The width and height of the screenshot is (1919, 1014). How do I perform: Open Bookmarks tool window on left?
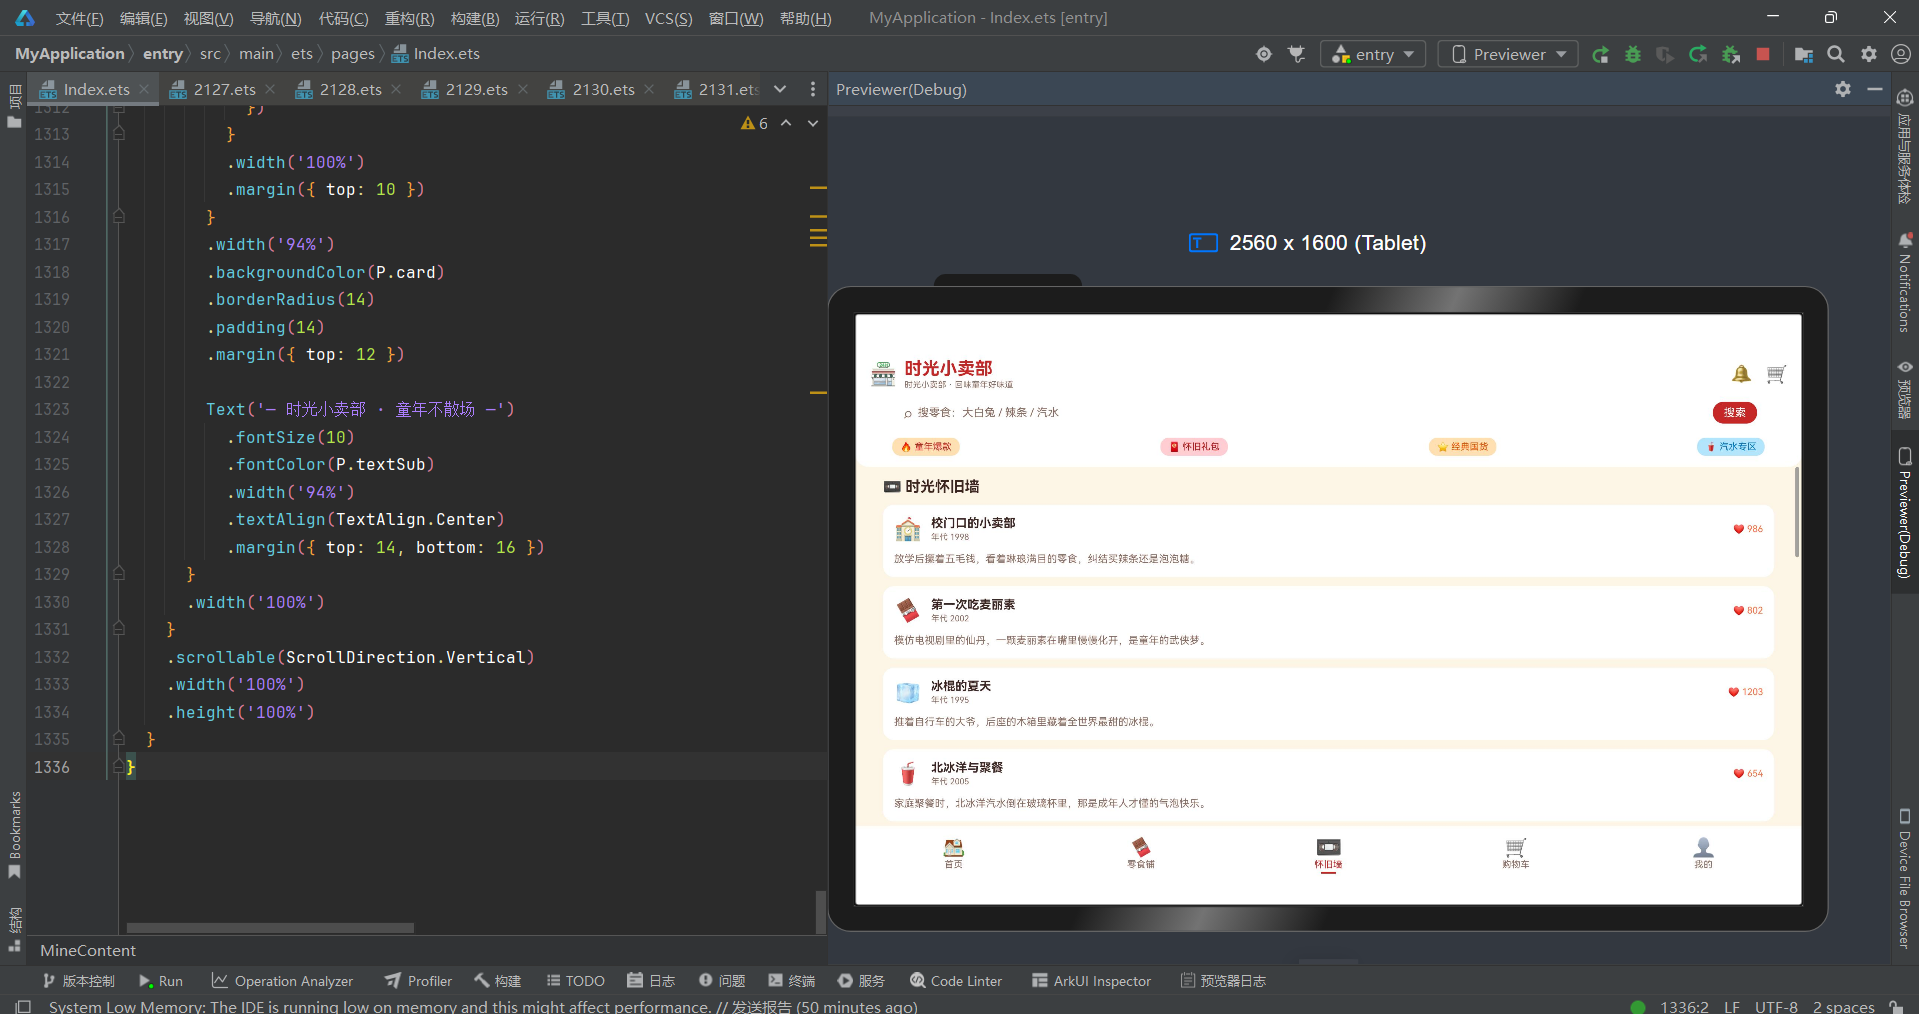14,835
